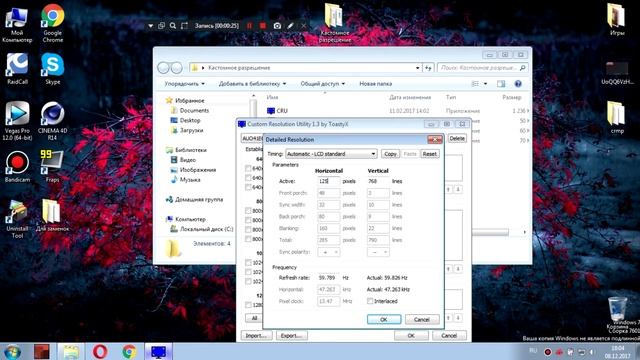Click the Chrome icon in taskbar

(x=129, y=351)
